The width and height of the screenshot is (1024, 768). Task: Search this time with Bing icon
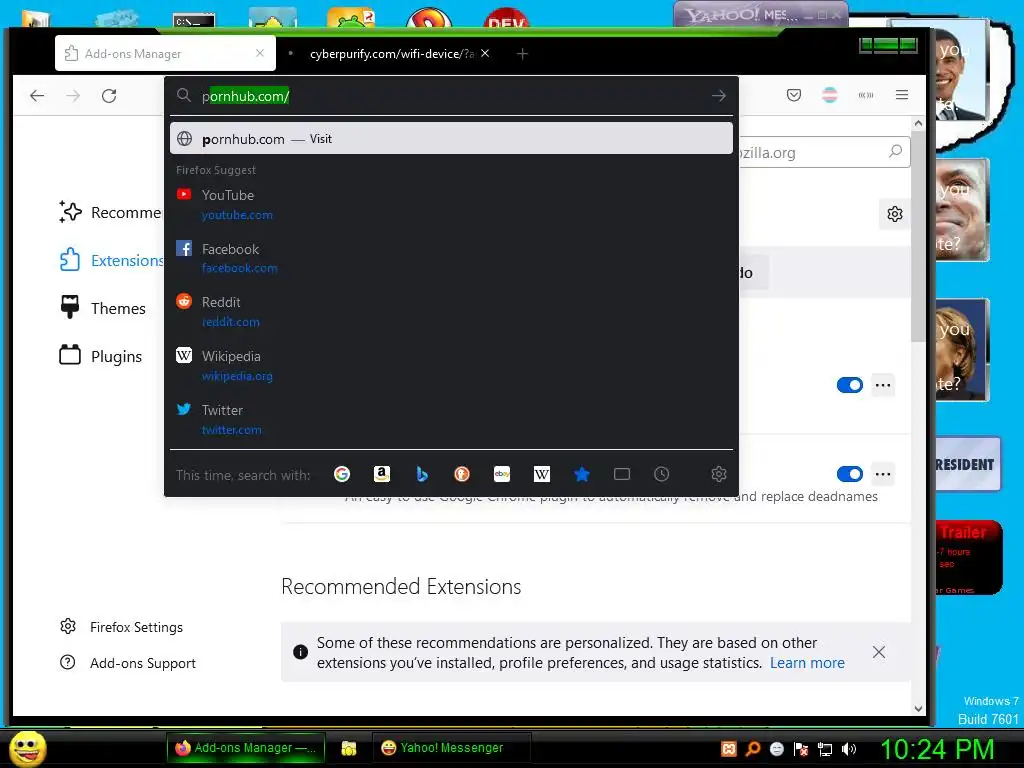422,474
